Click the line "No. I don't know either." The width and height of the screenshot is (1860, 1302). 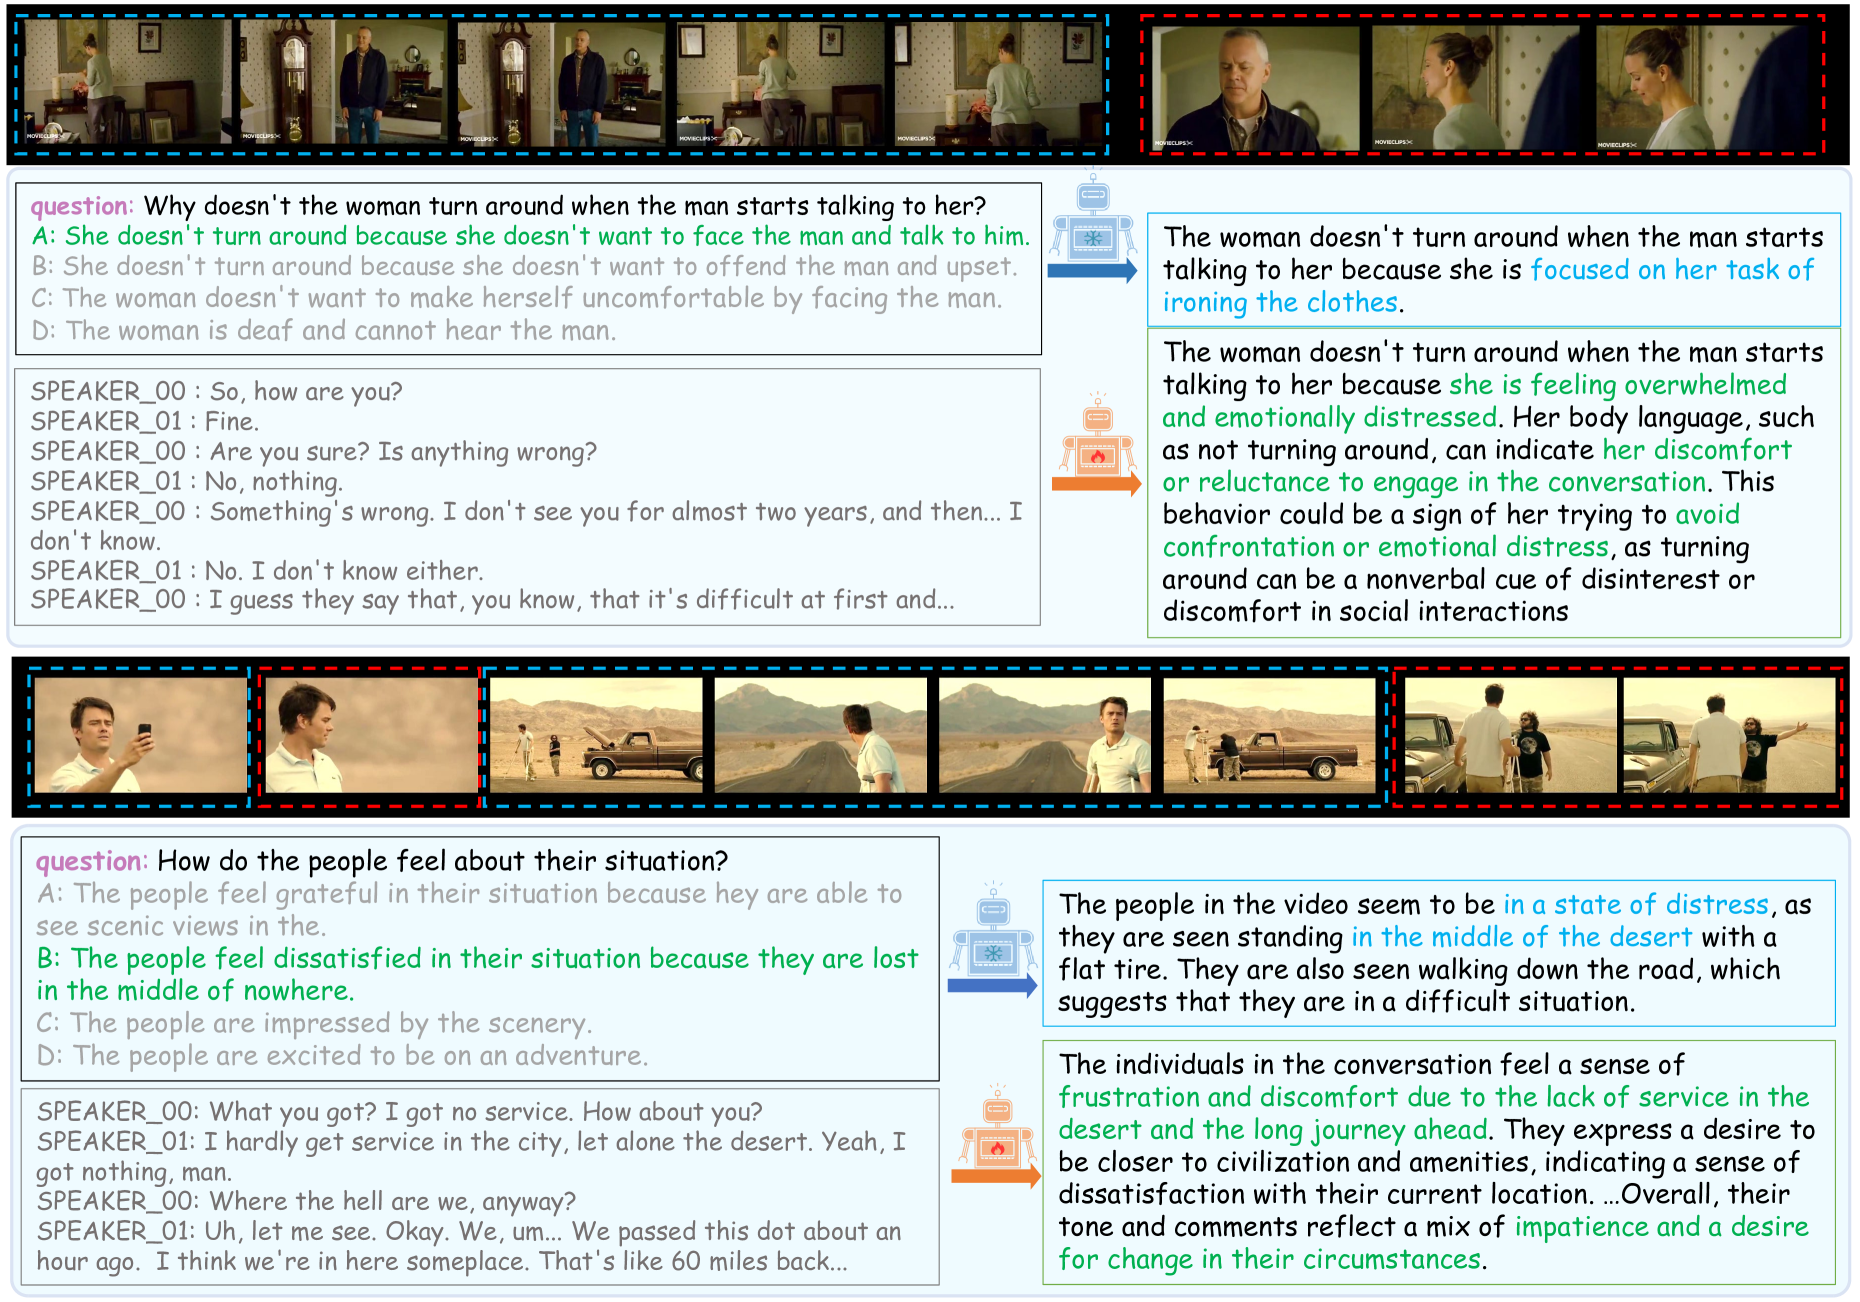coord(257,571)
